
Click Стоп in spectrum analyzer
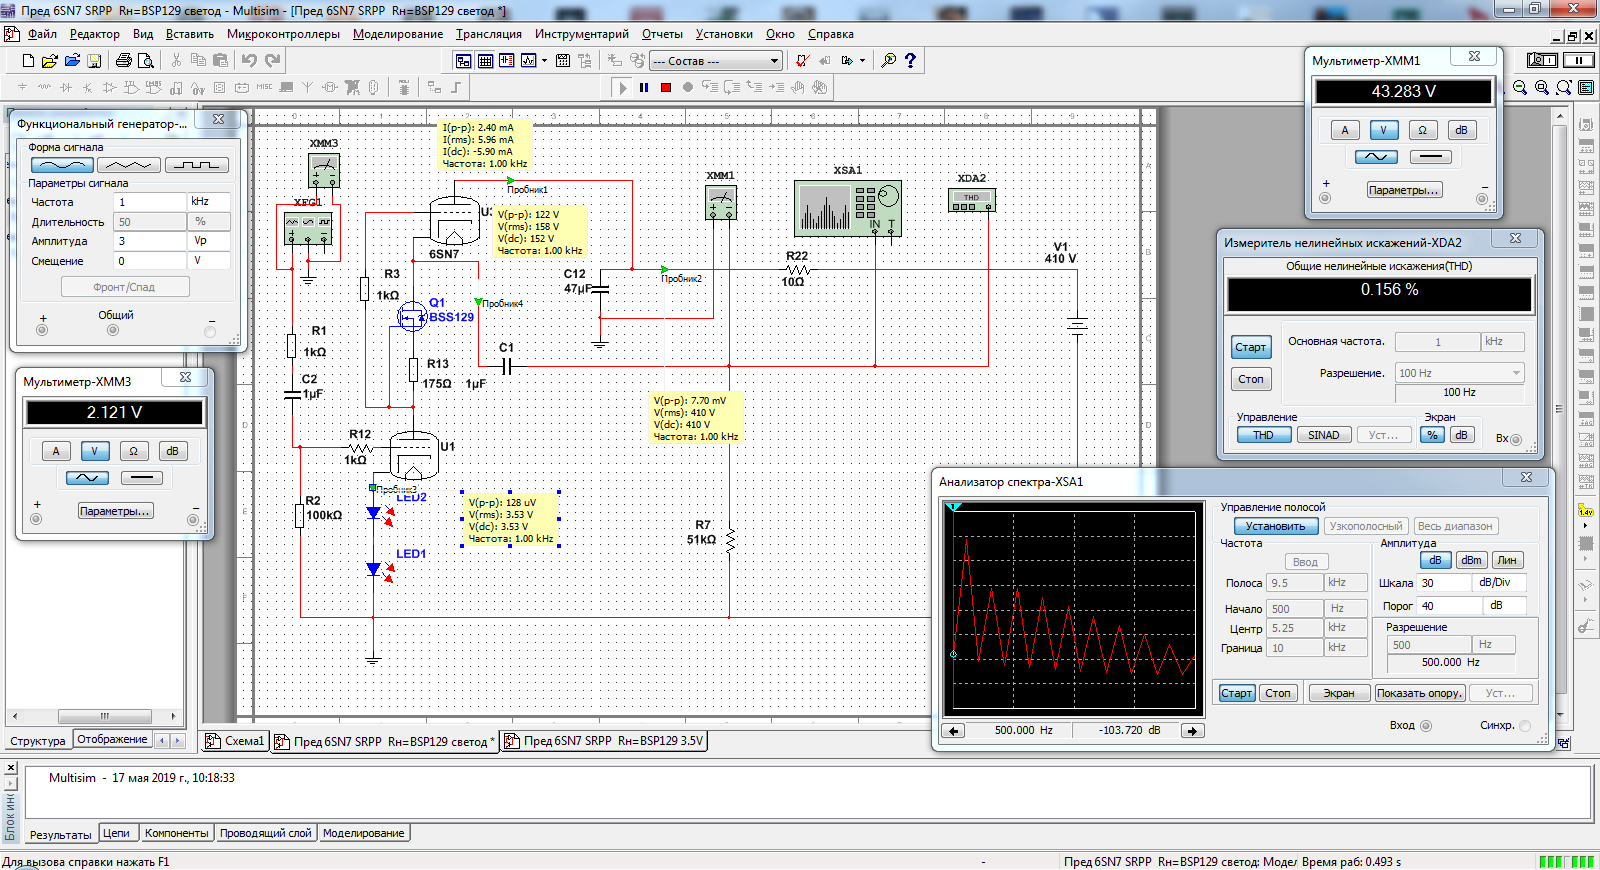1278,693
